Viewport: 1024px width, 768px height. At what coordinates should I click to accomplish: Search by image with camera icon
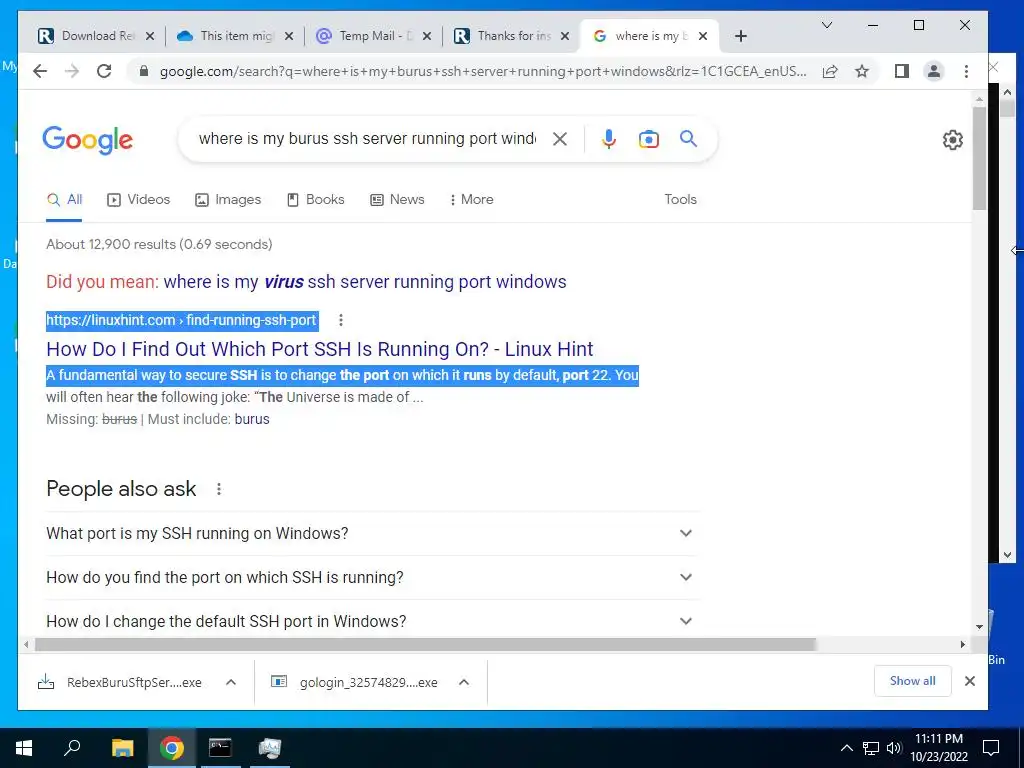tap(648, 138)
